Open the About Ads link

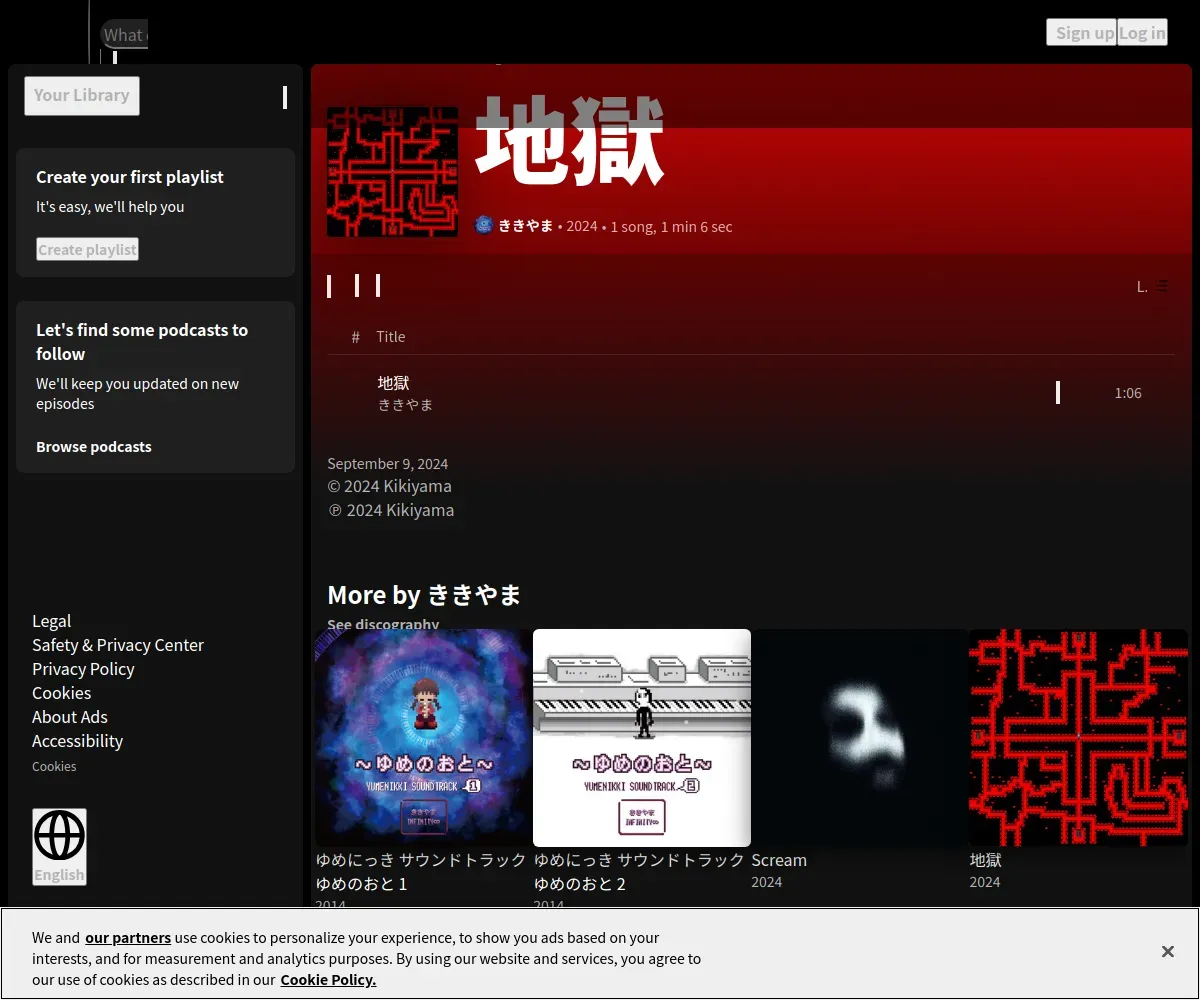[x=69, y=717]
